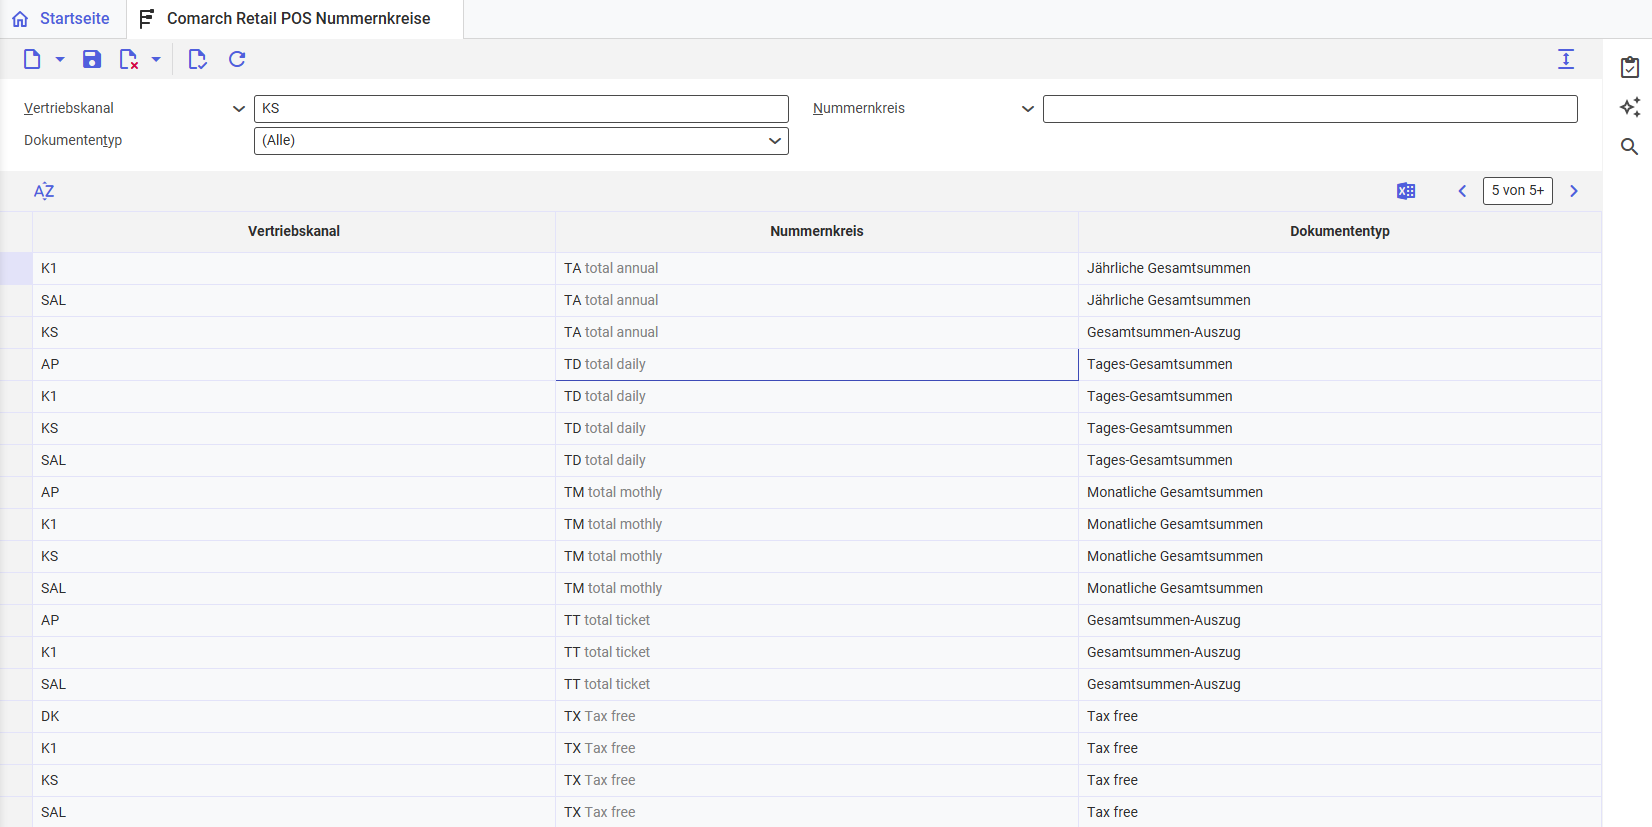Image resolution: width=1652 pixels, height=827 pixels.
Task: Click the Delete document icon
Action: pos(128,60)
